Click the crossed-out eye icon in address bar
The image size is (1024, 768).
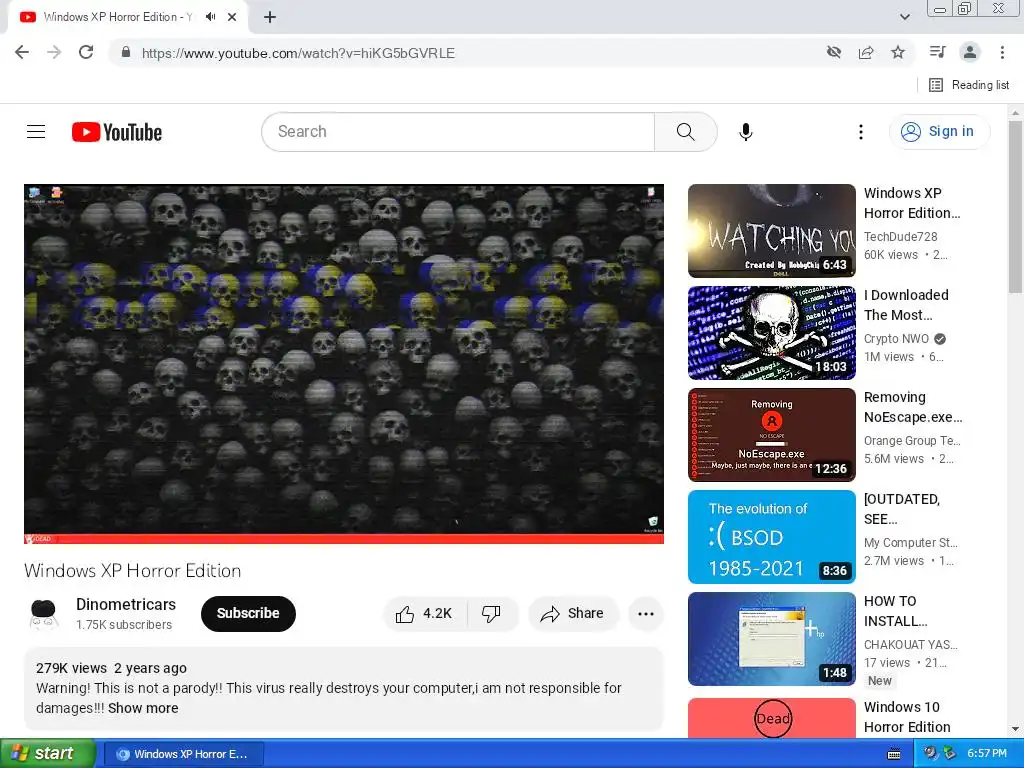833,52
